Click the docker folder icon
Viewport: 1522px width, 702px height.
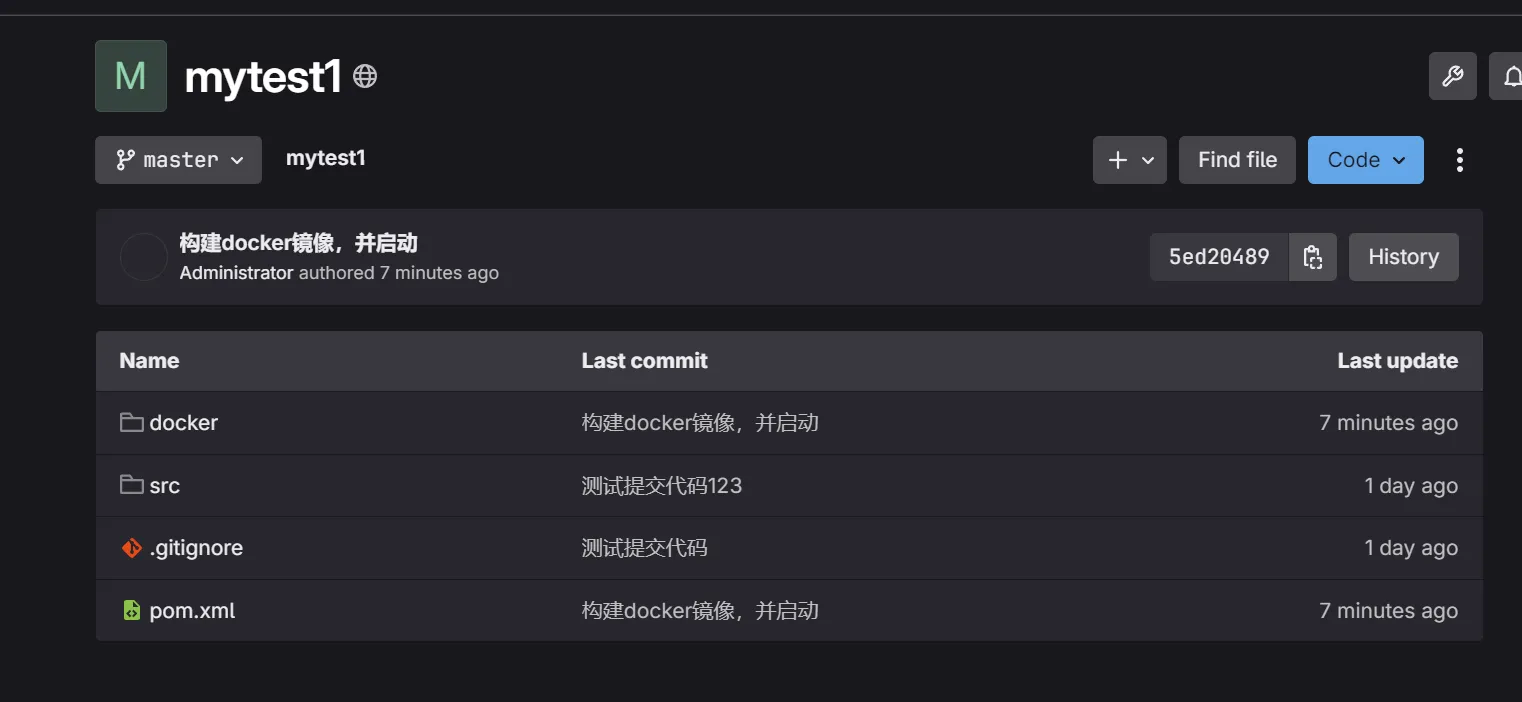coord(131,423)
